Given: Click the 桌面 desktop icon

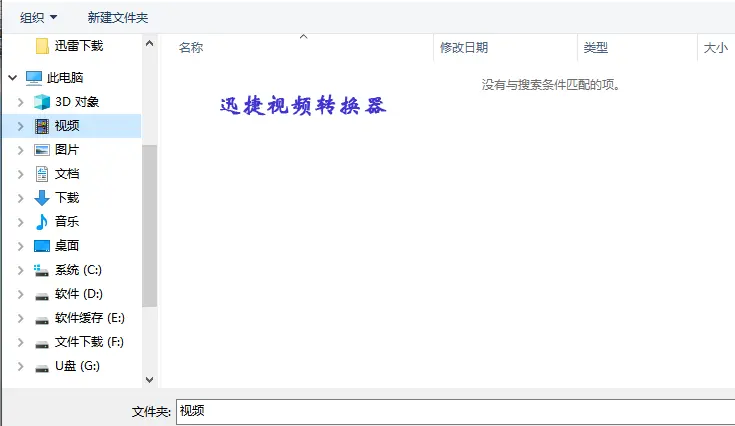Looking at the screenshot, I should (42, 246).
